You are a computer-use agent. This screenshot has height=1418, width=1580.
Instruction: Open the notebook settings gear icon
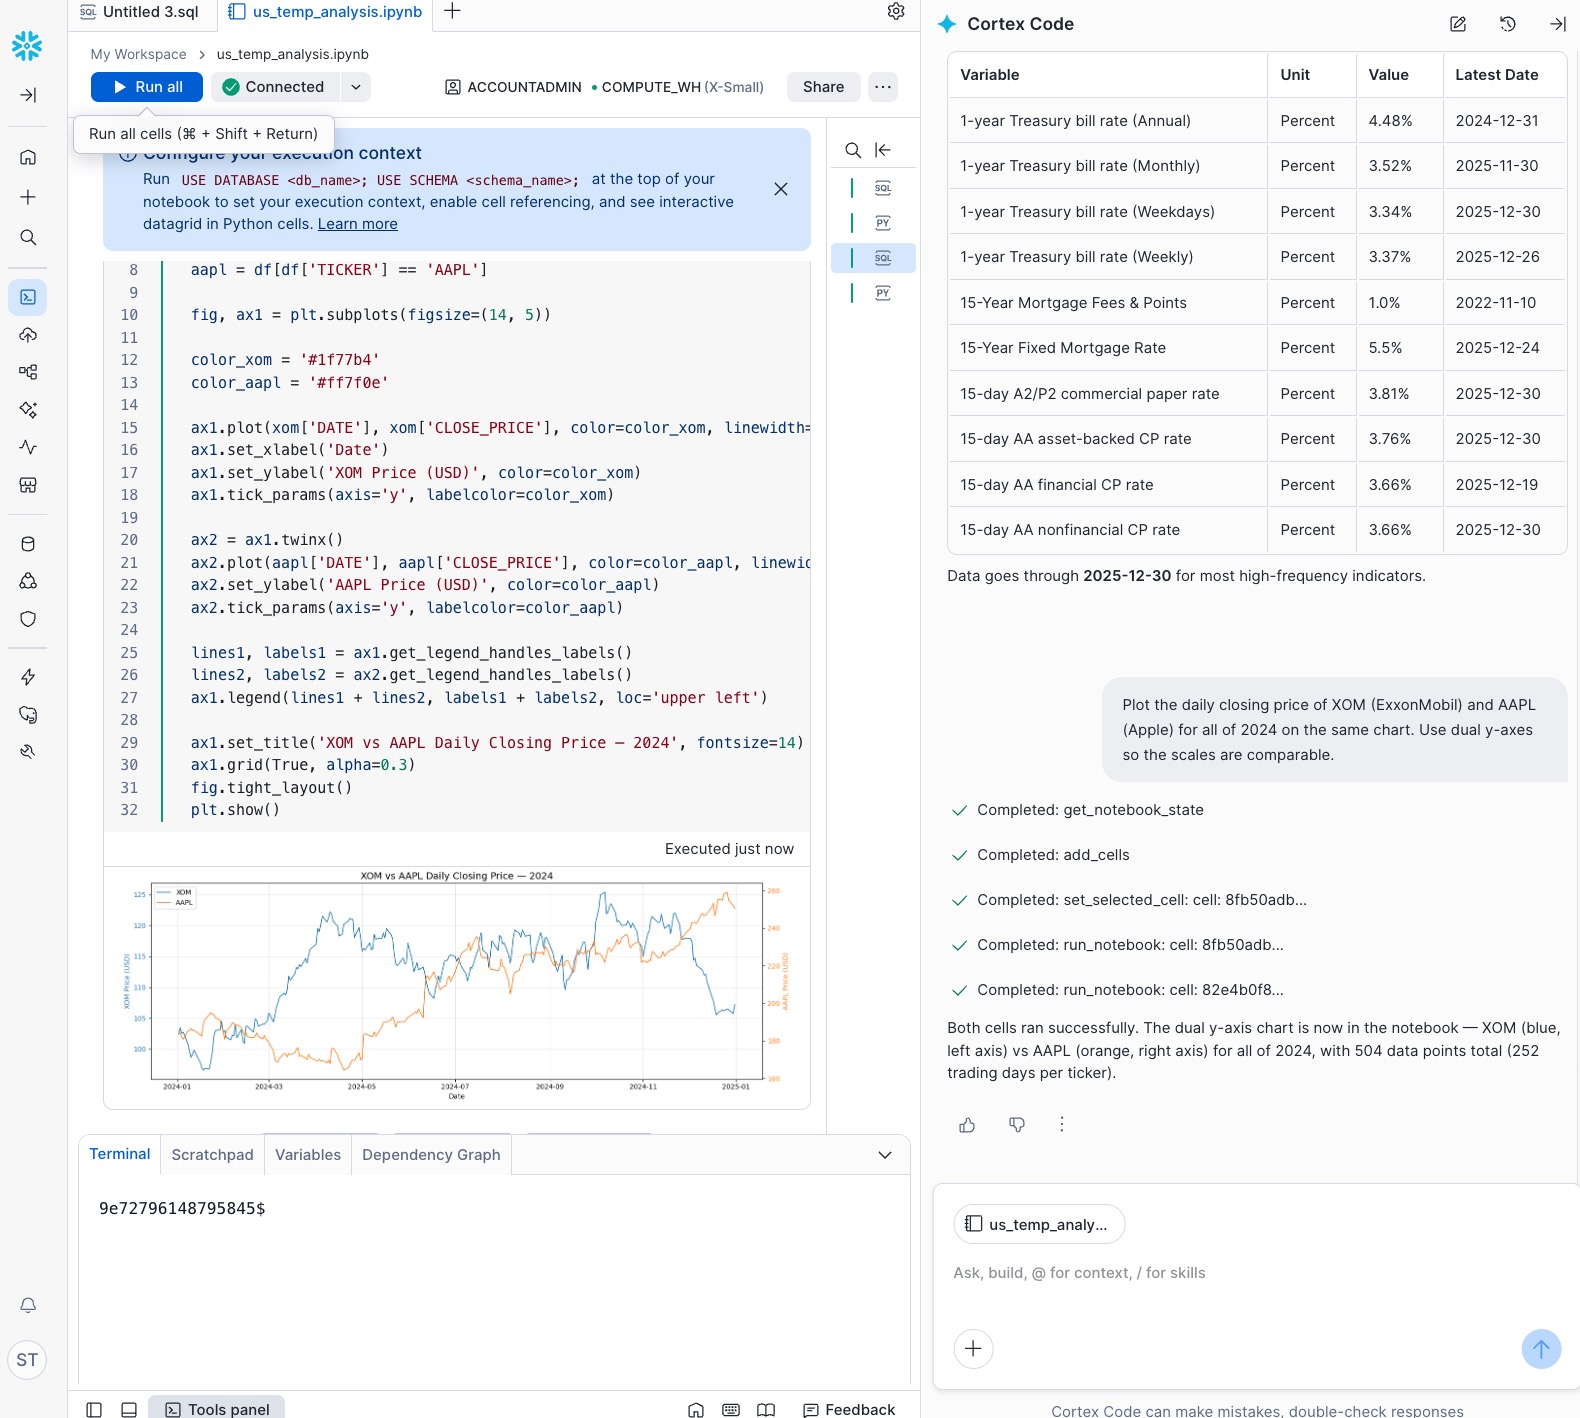[x=896, y=11]
